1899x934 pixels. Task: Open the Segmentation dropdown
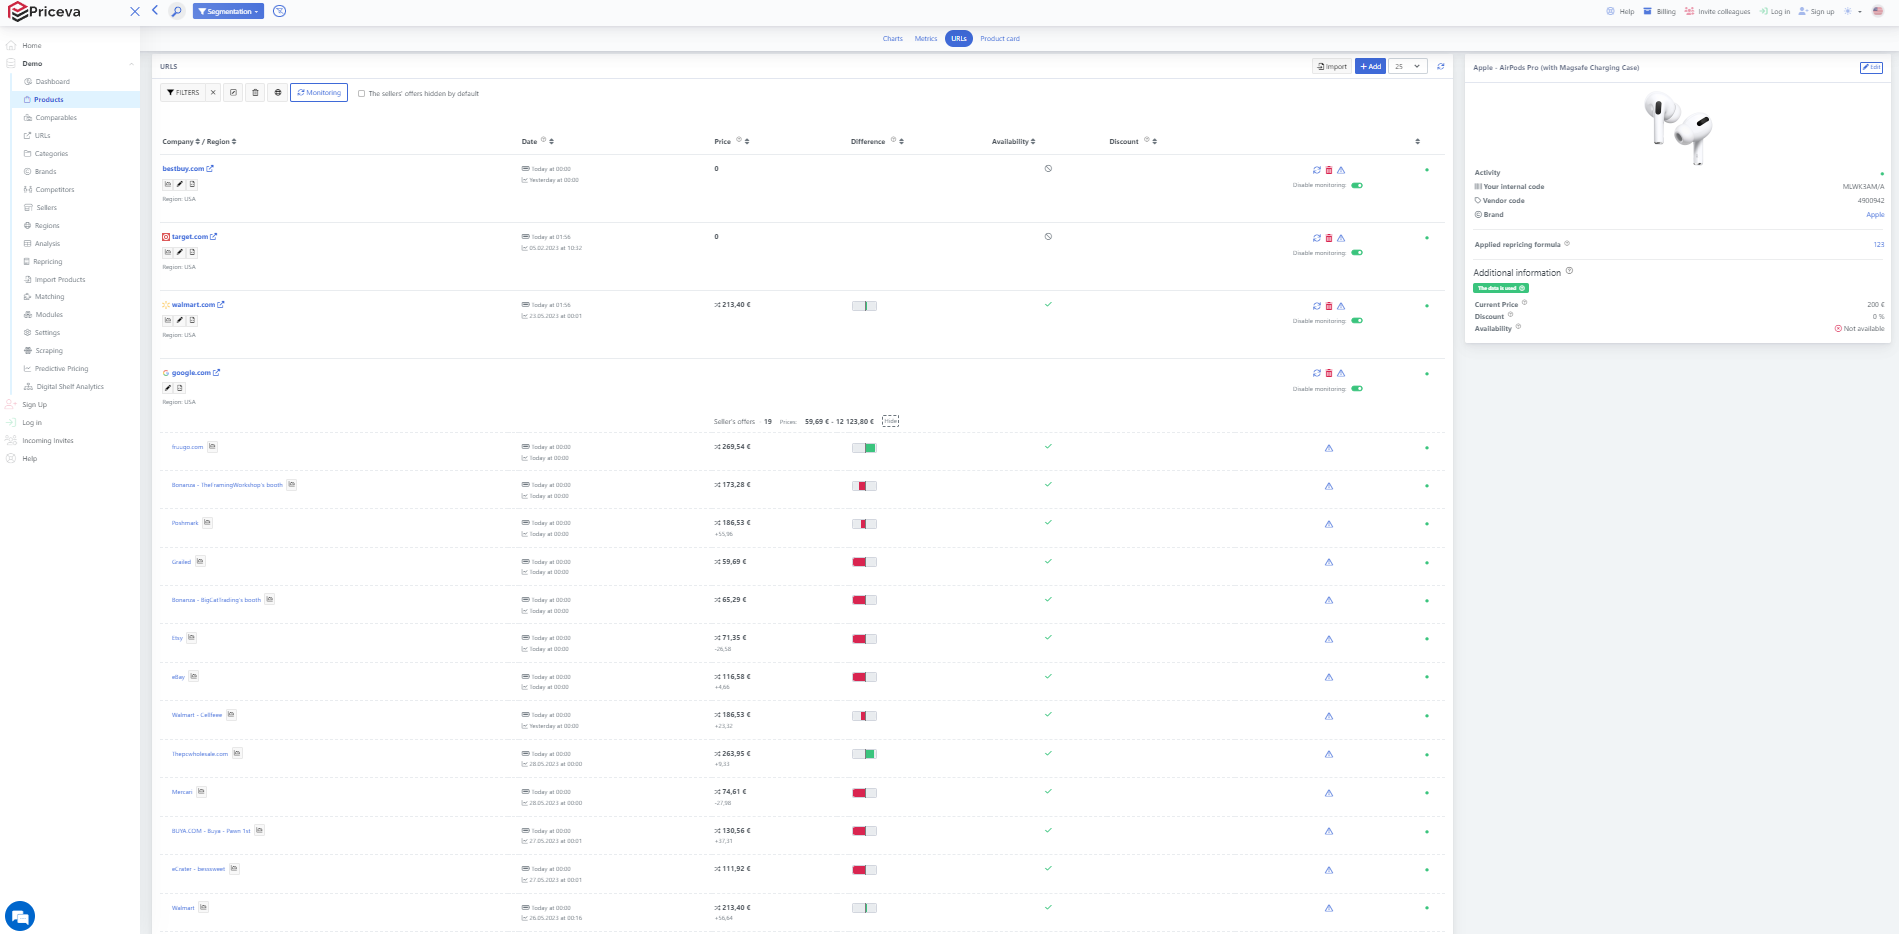[228, 11]
